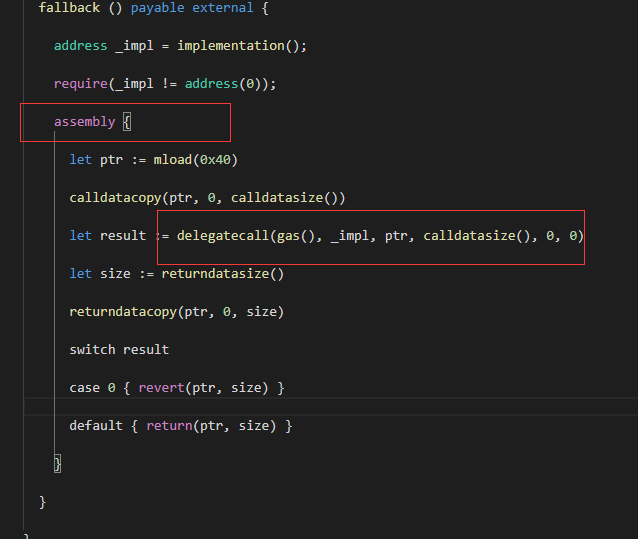Click 'gas()' inside the delegatecall arguments
The height and width of the screenshot is (539, 638).
(295, 236)
